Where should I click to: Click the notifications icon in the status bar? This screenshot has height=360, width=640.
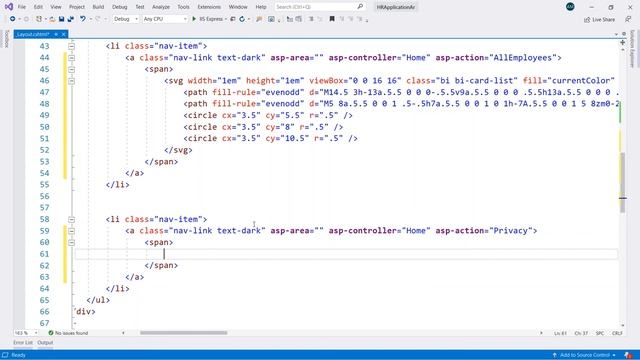click(628, 355)
